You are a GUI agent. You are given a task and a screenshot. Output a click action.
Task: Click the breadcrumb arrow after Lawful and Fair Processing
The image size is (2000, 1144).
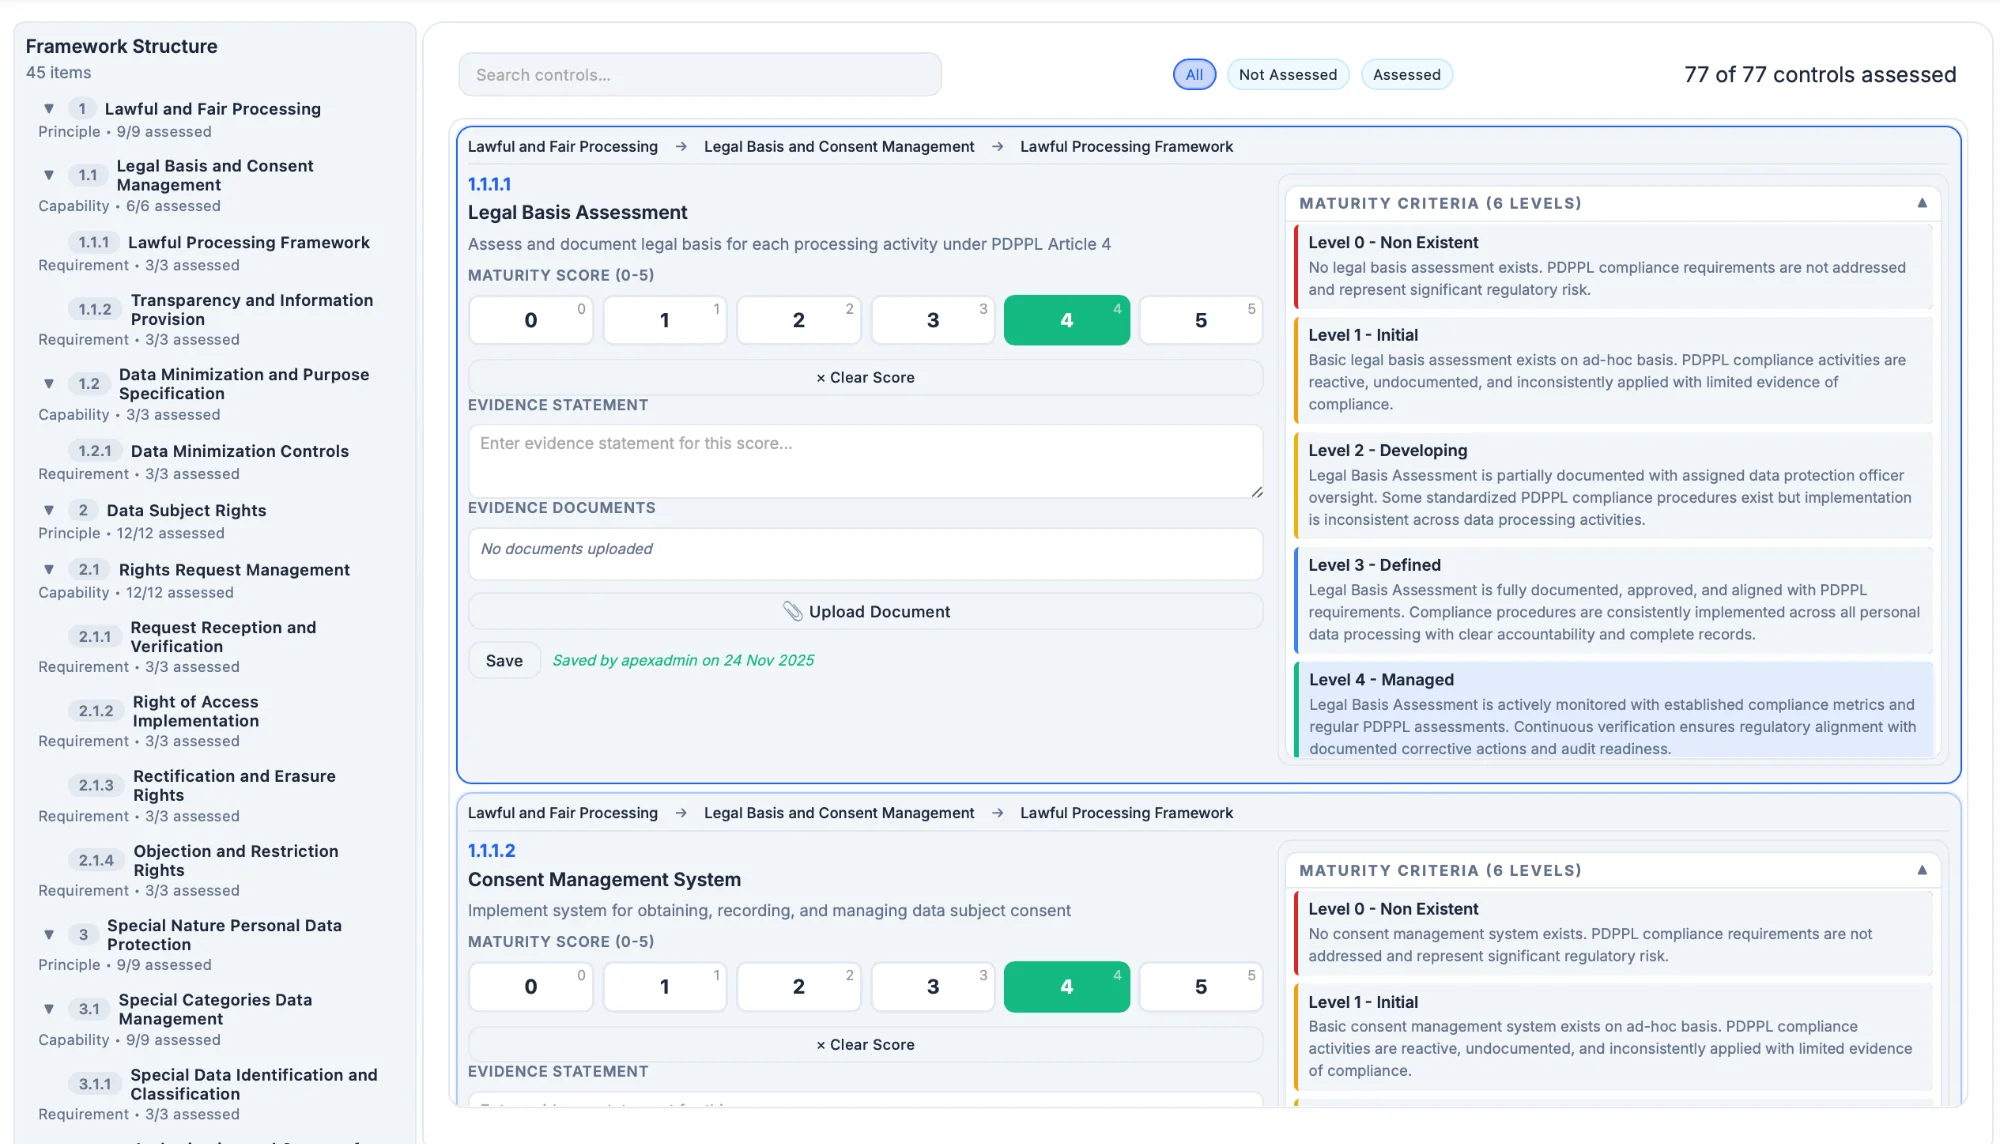coord(681,146)
